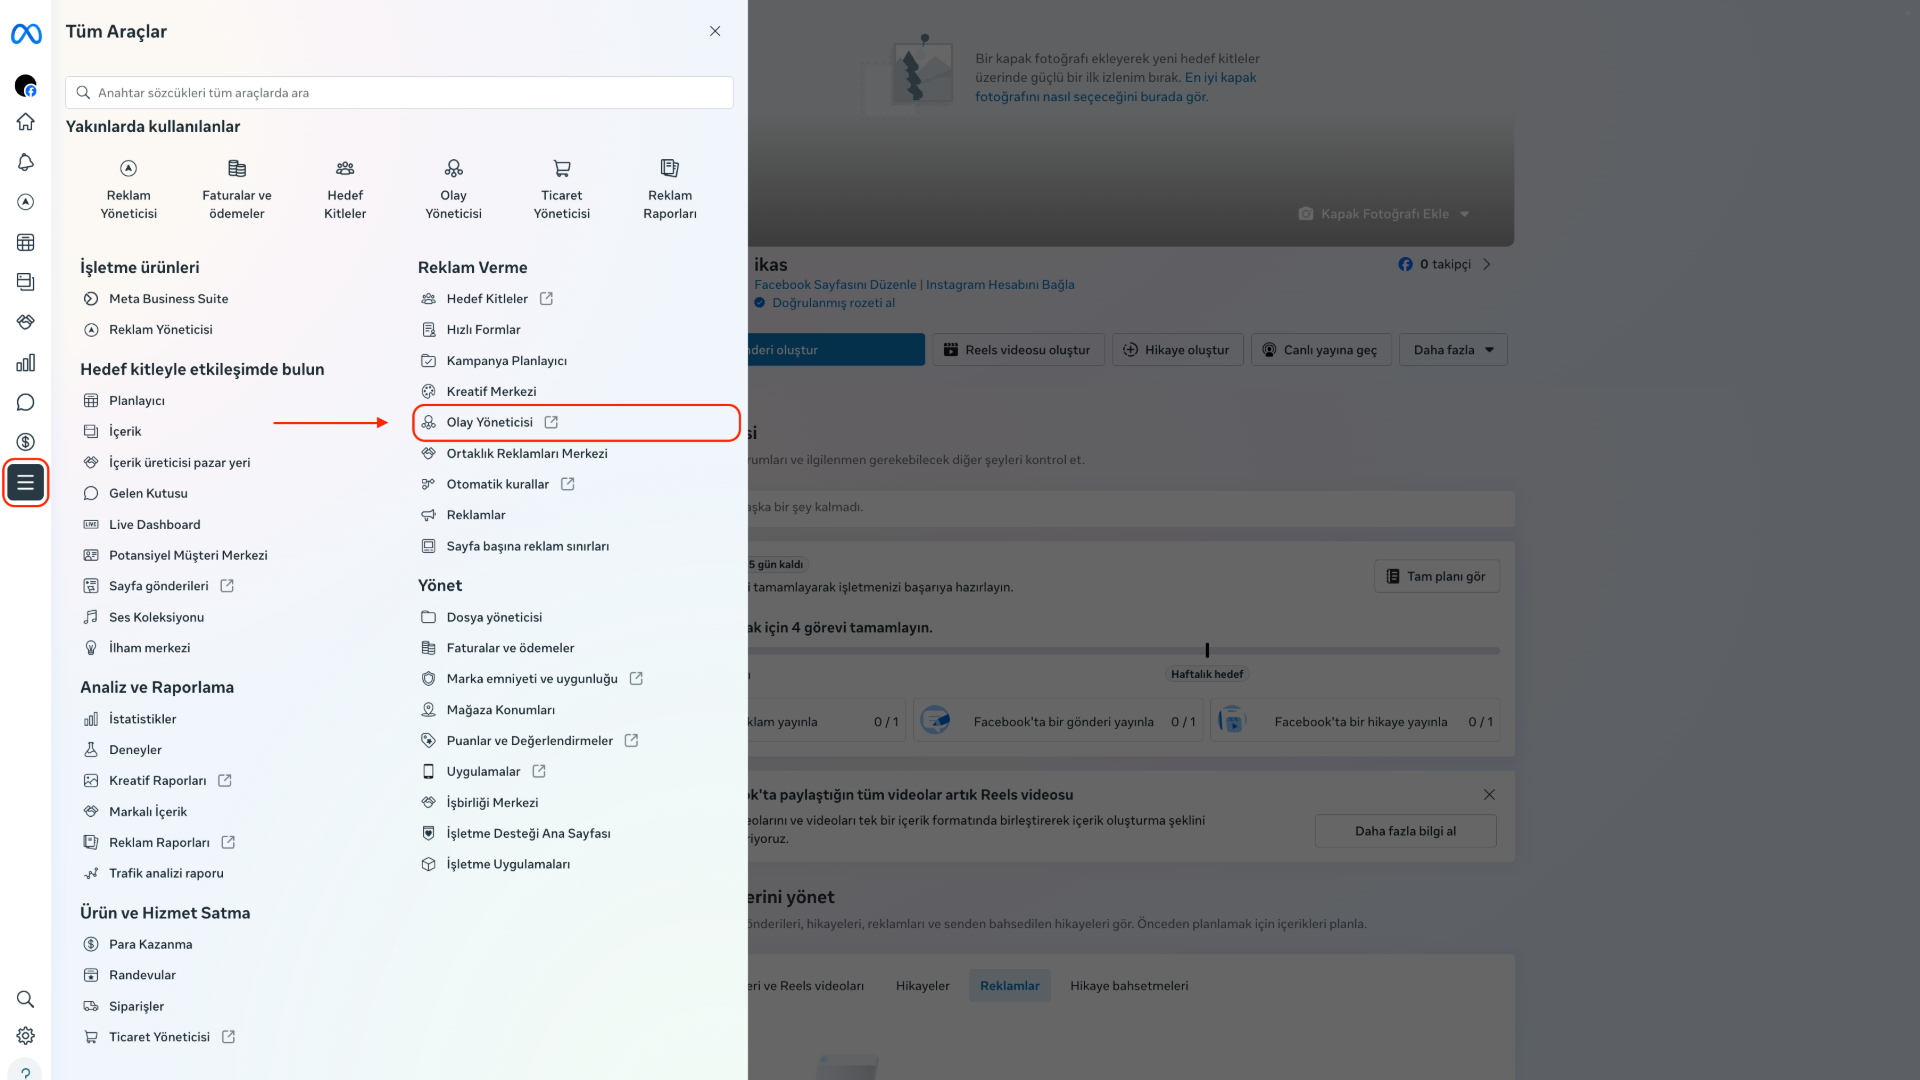
Task: Click the table grid icon in sidebar
Action: [x=26, y=242]
